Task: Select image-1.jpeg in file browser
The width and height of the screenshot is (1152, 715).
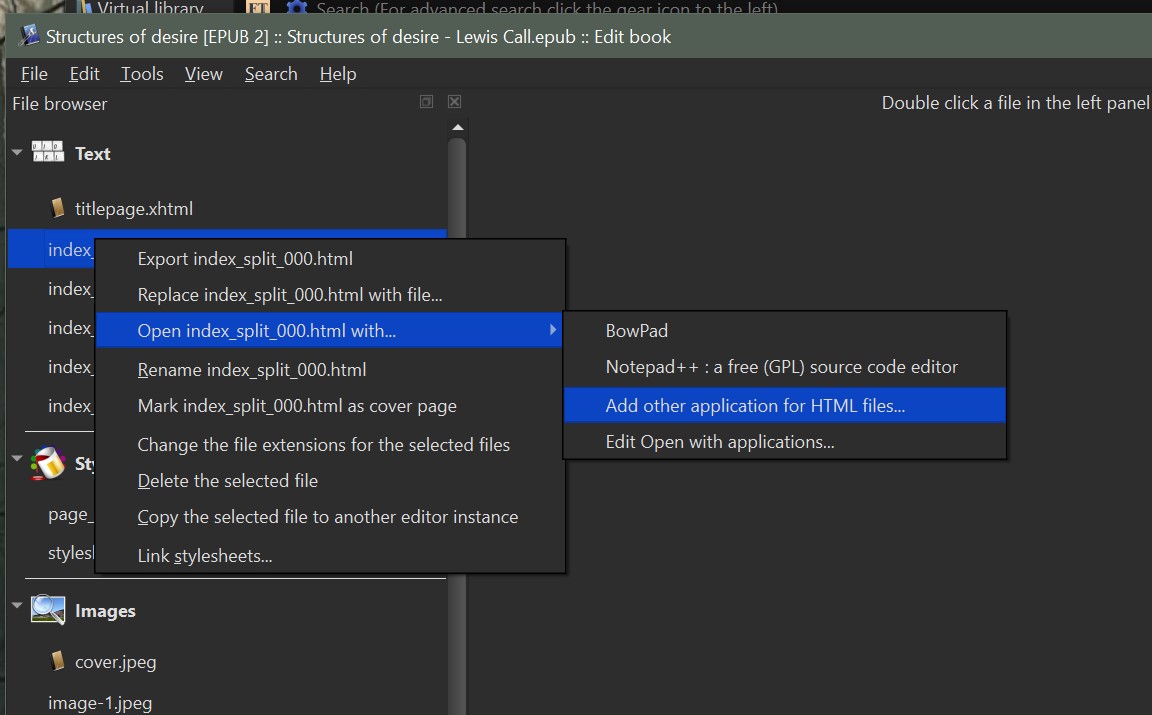Action: point(100,703)
